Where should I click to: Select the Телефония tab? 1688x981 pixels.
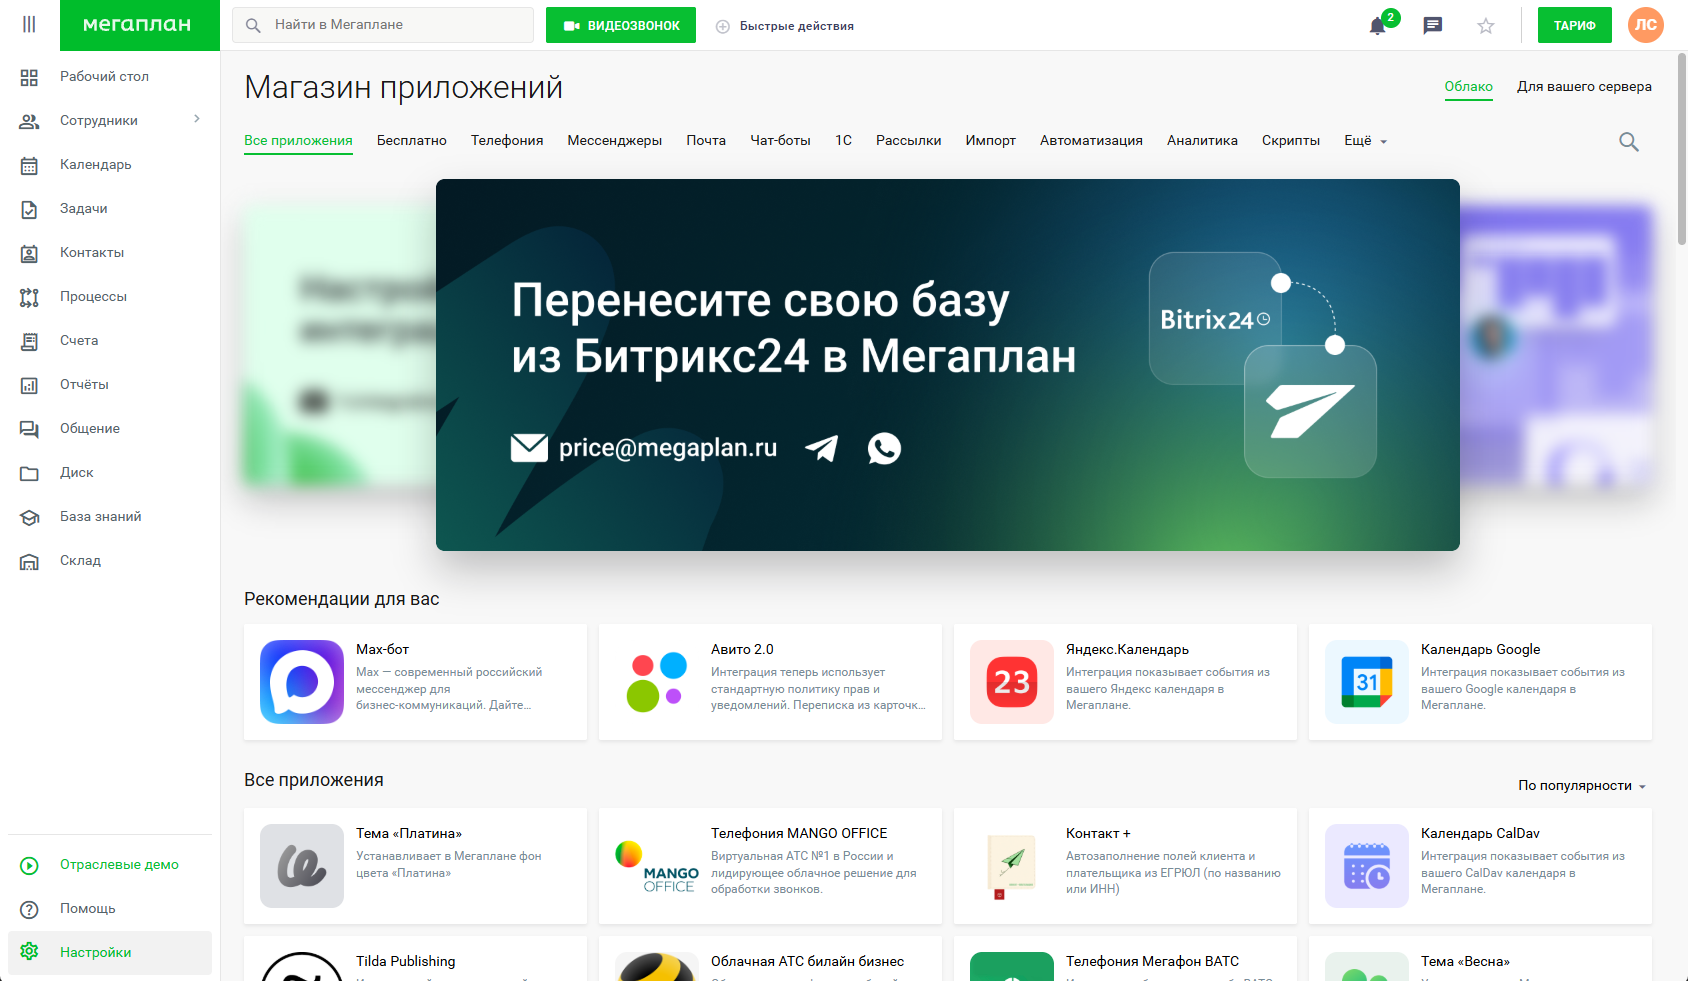[x=507, y=141]
